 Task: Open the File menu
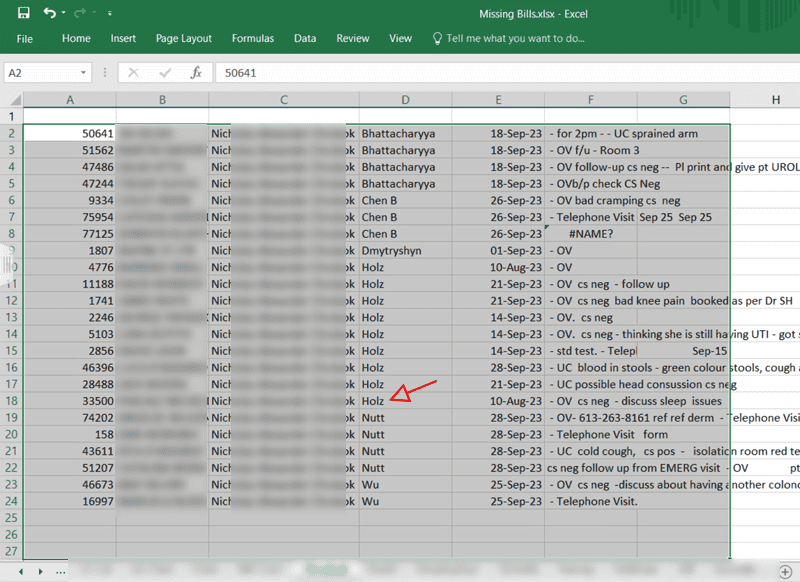25,38
